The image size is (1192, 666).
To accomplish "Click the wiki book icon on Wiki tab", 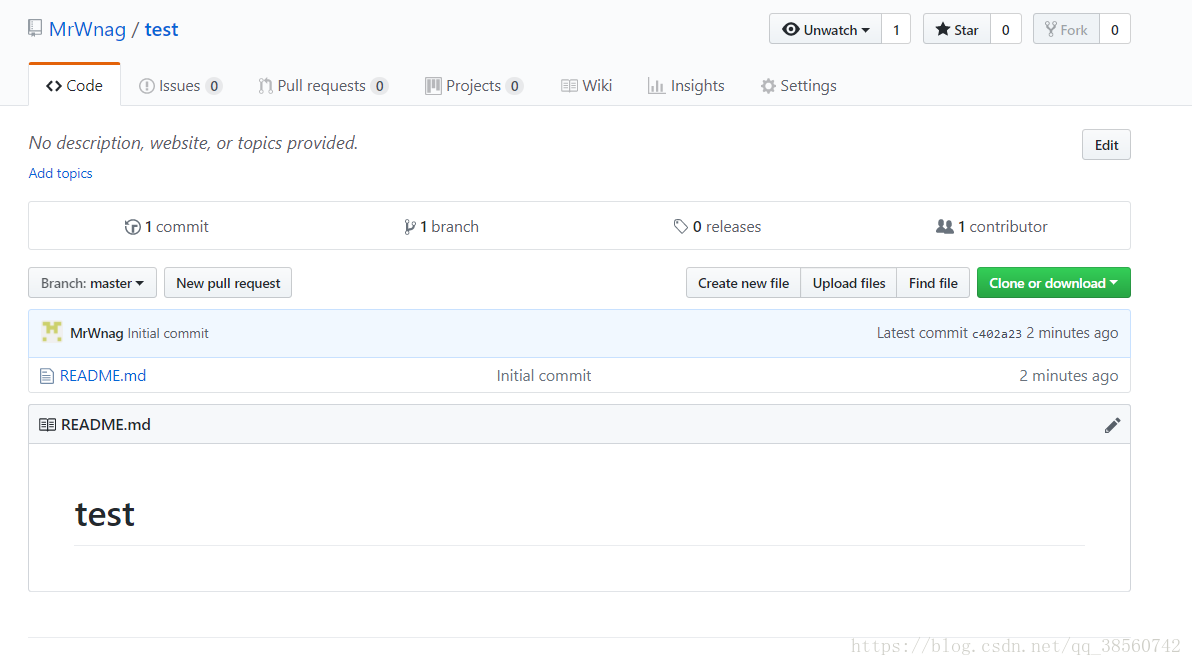I will pos(569,86).
